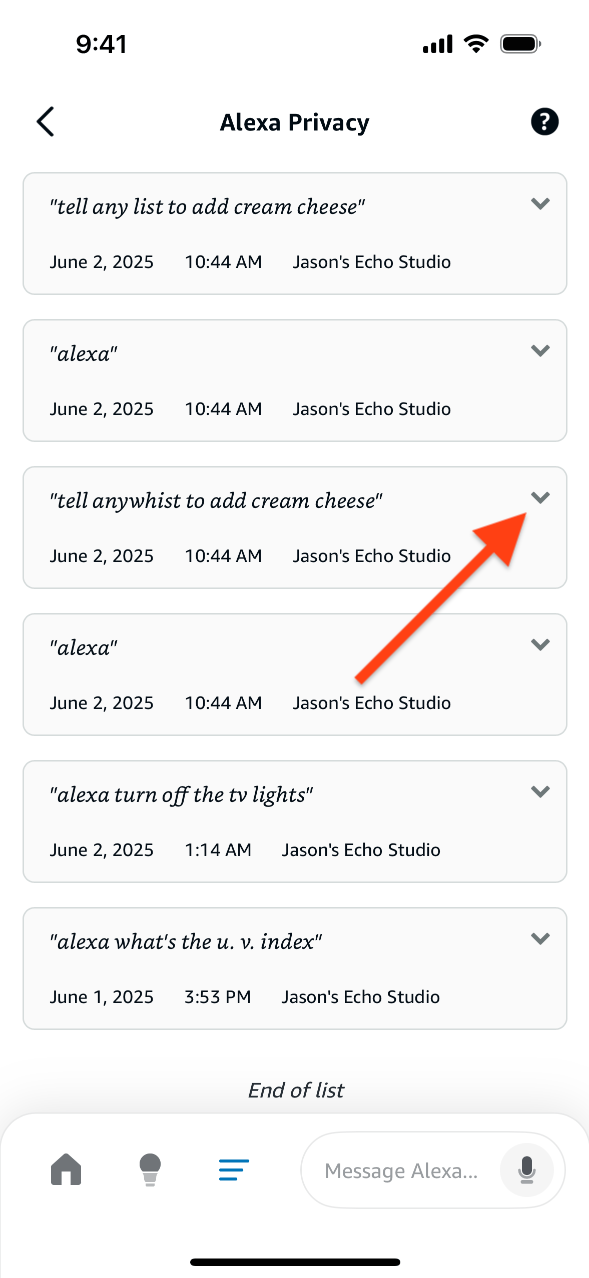Expand the second "alexa" recording chevron
Screen dimensions: 589x1278
pyautogui.click(x=540, y=645)
